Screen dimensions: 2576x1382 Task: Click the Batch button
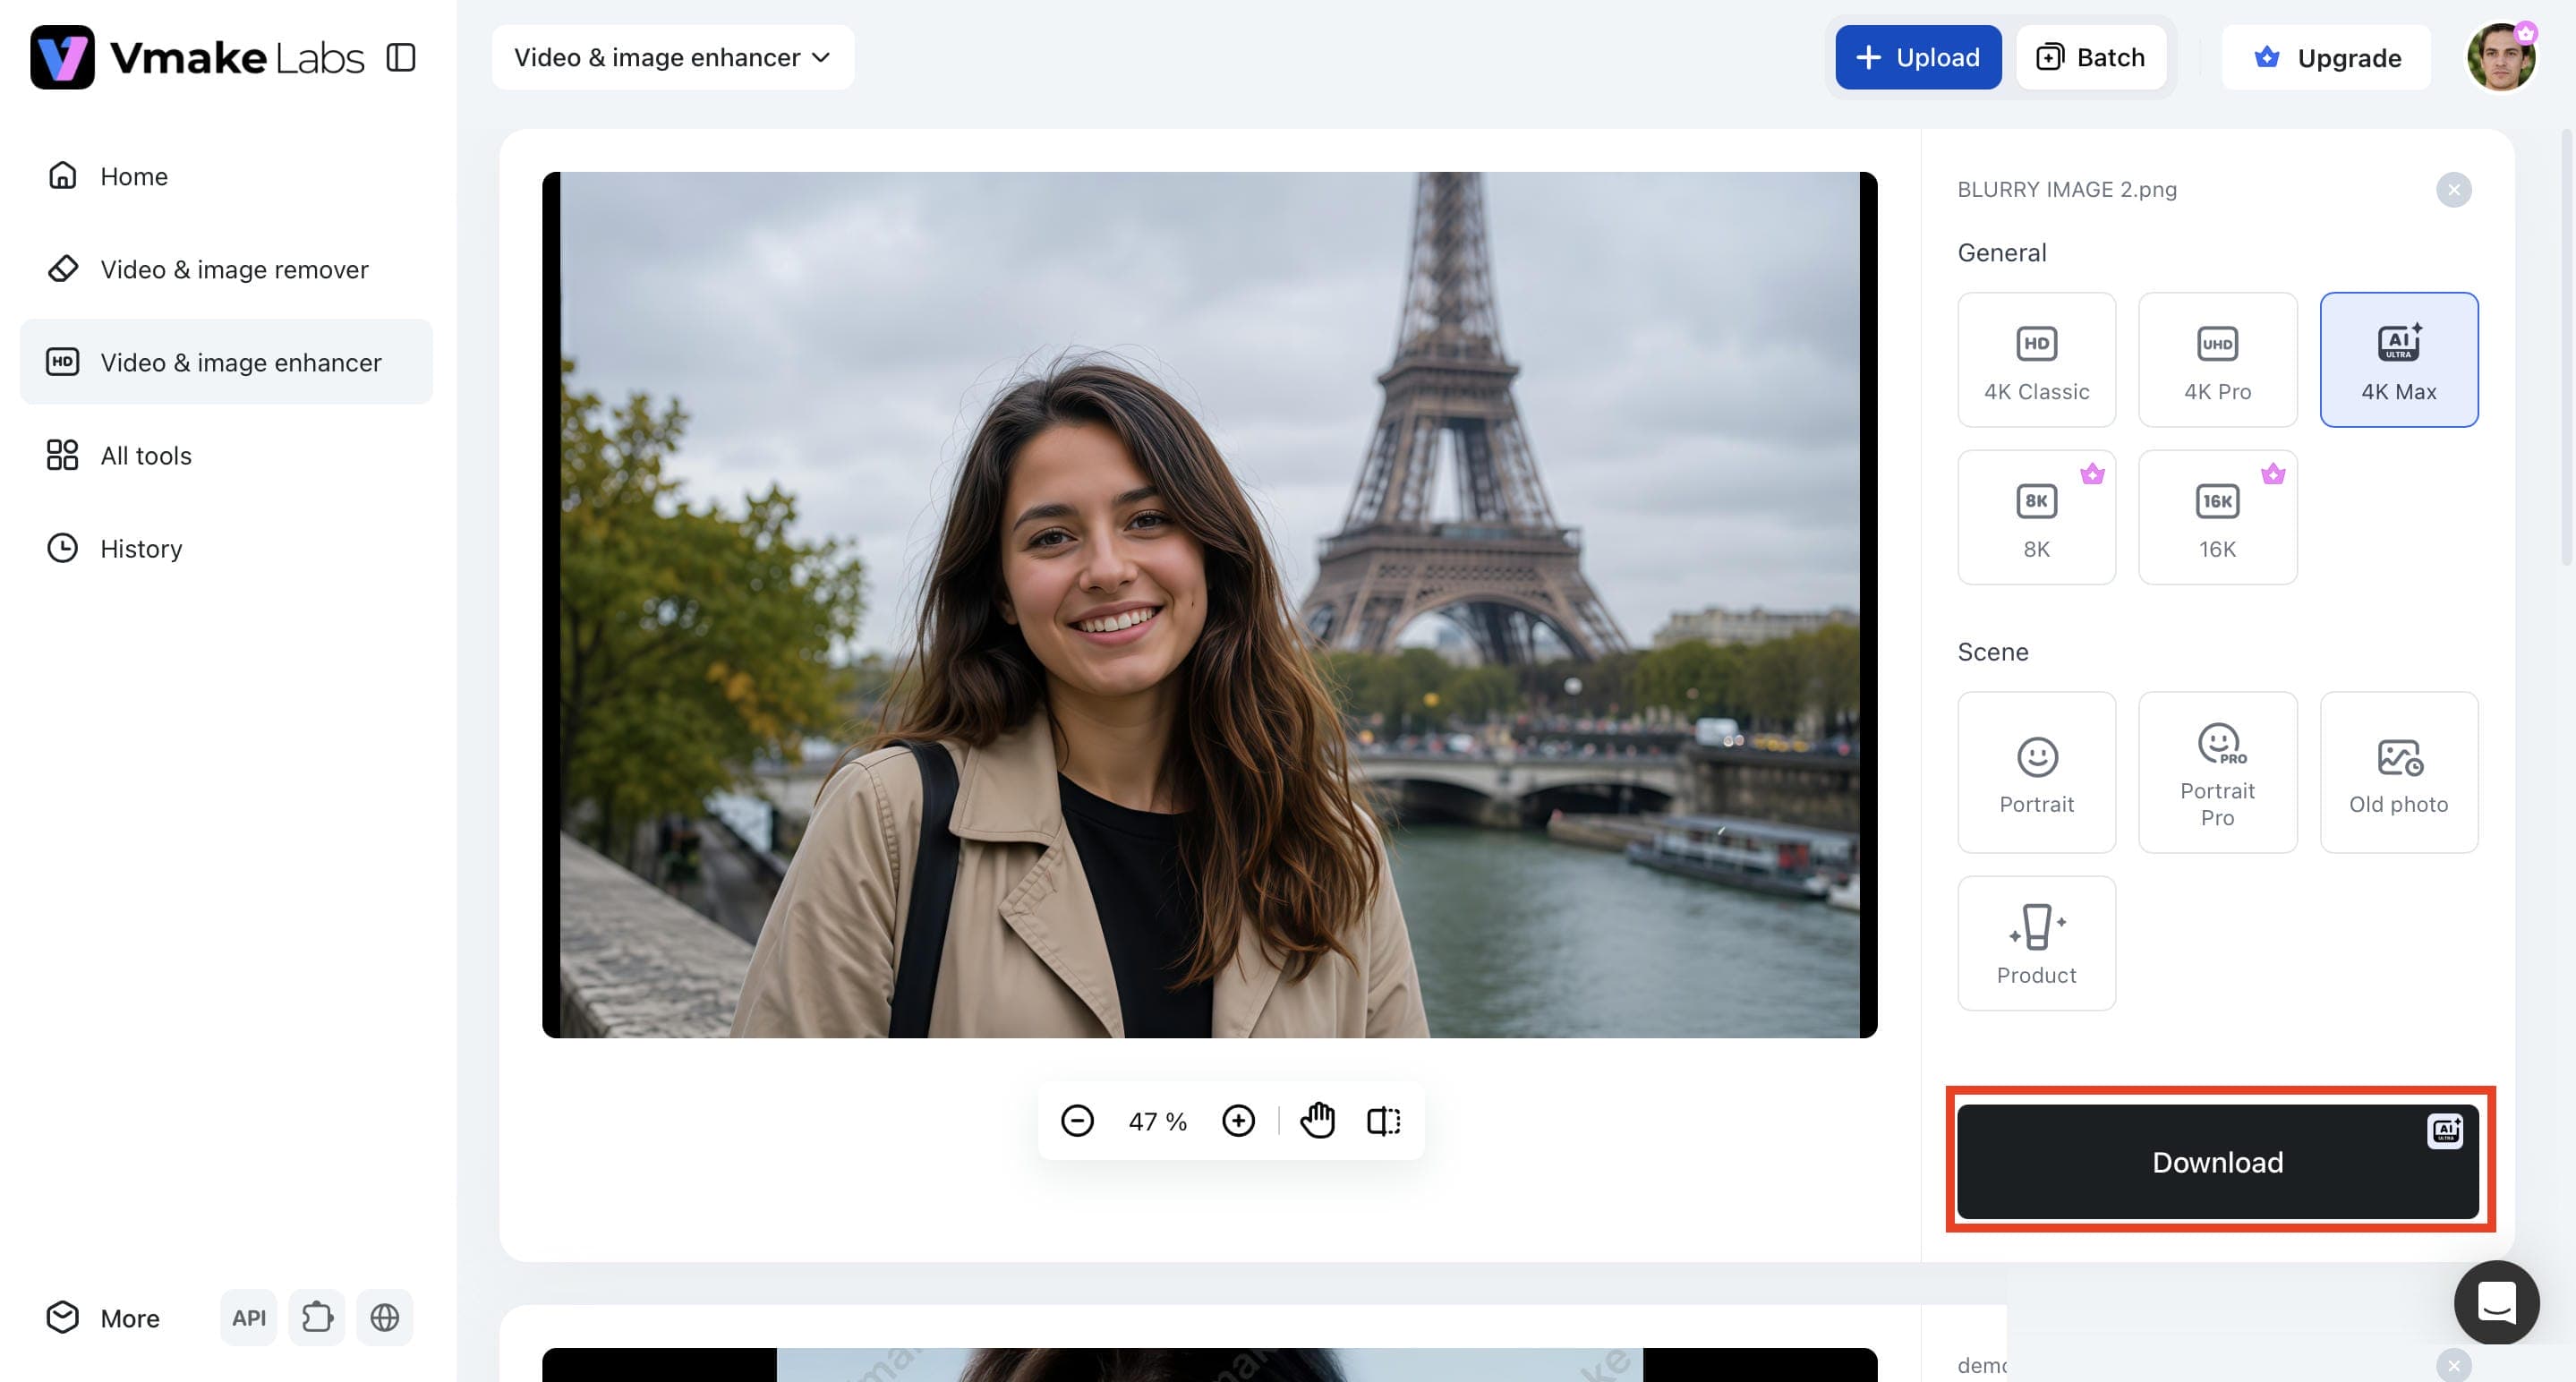tap(2091, 57)
